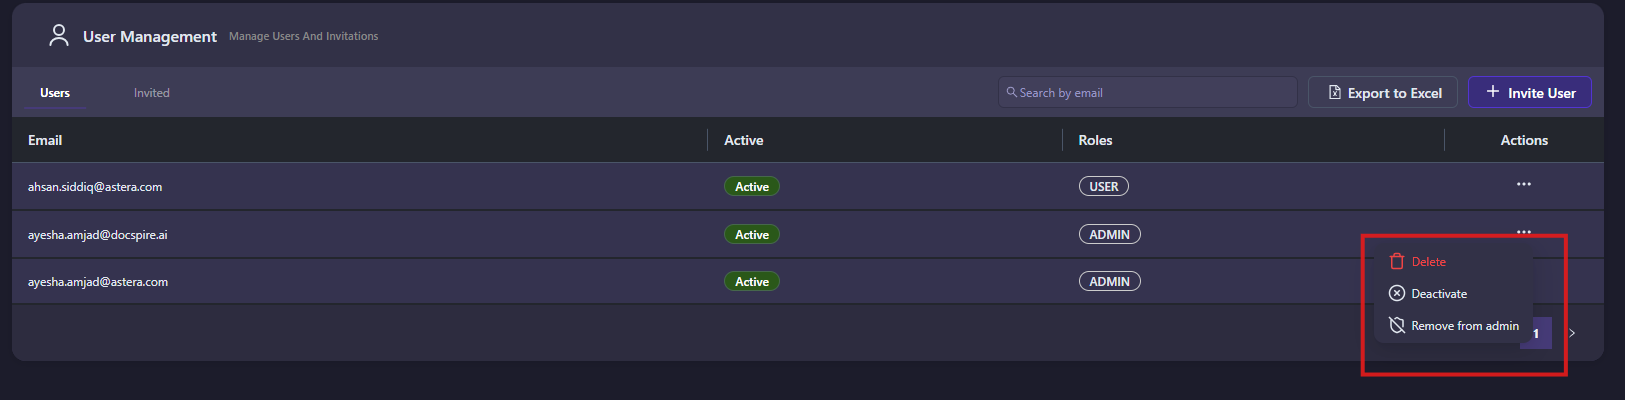This screenshot has height=400, width=1625.
Task: Toggle actions menu for ayesha.amjad@docspire.ai
Action: tap(1523, 231)
